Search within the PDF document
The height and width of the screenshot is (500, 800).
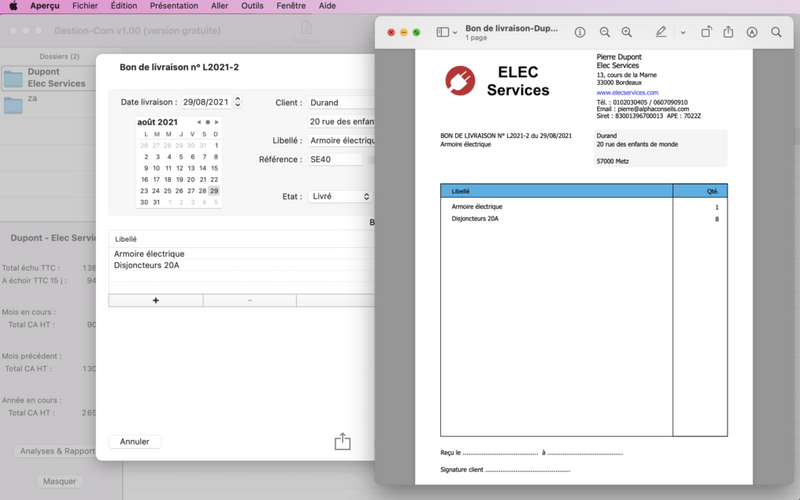click(x=776, y=32)
